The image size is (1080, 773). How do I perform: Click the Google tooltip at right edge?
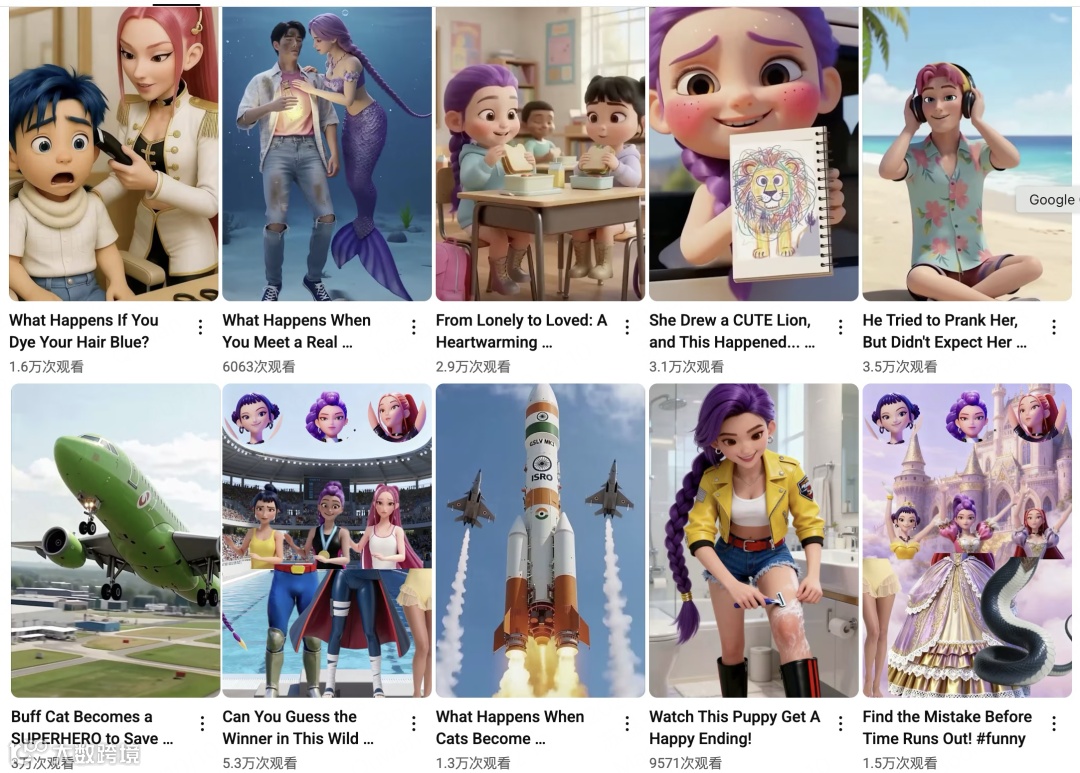click(1048, 200)
